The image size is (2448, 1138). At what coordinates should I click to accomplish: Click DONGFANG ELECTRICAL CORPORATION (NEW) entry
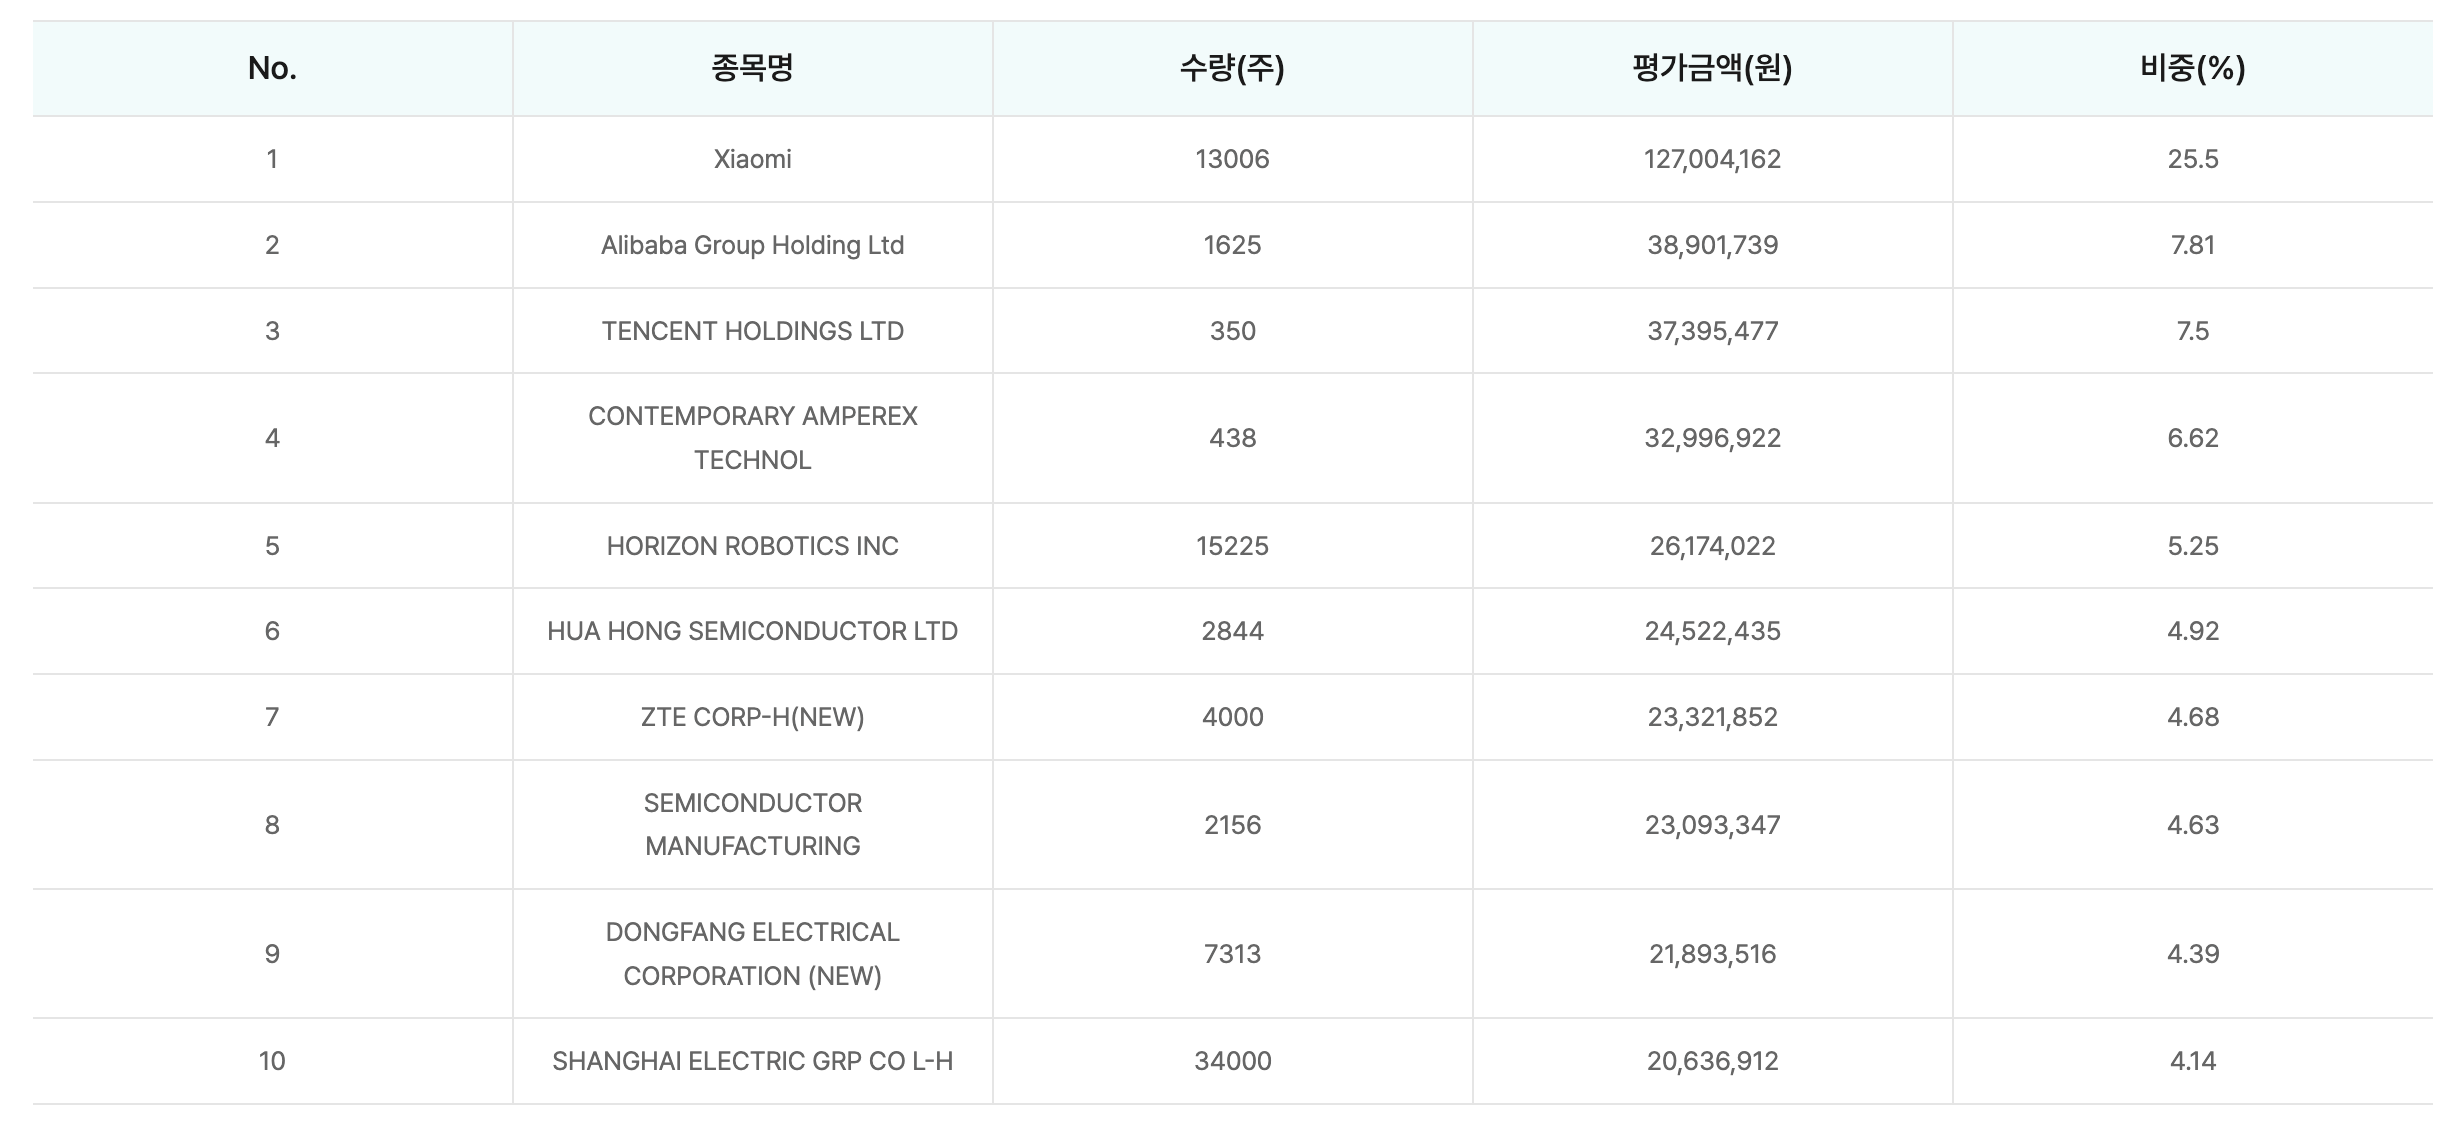click(x=752, y=954)
